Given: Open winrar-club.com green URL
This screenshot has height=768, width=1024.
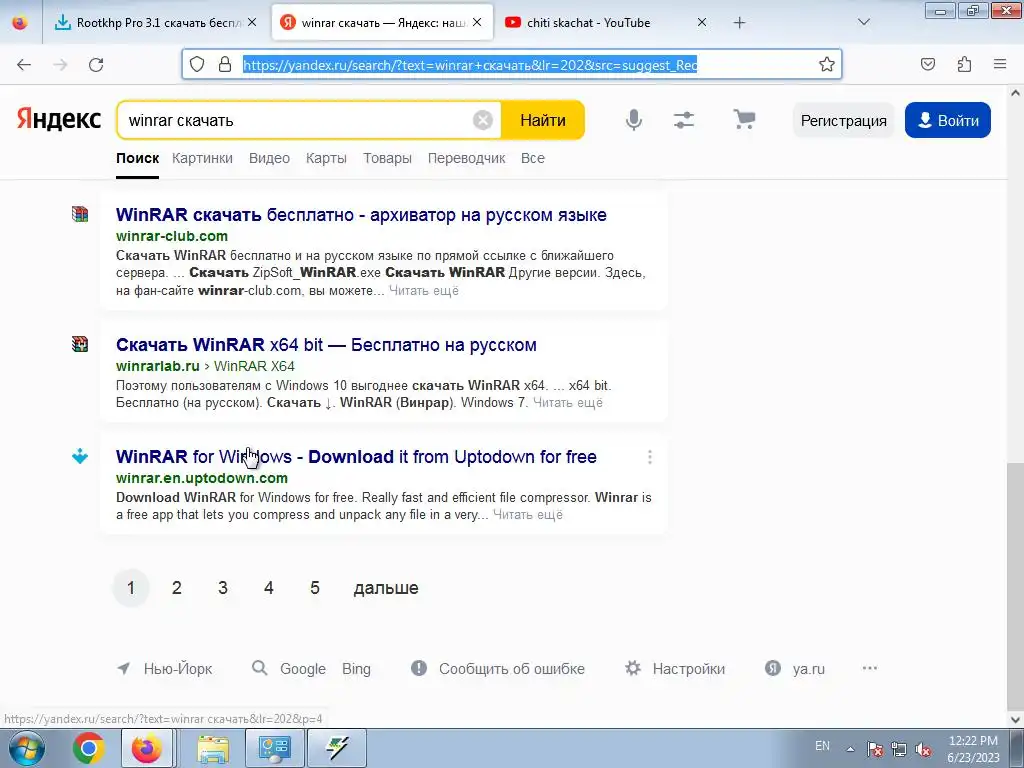Looking at the screenshot, I should (x=172, y=236).
